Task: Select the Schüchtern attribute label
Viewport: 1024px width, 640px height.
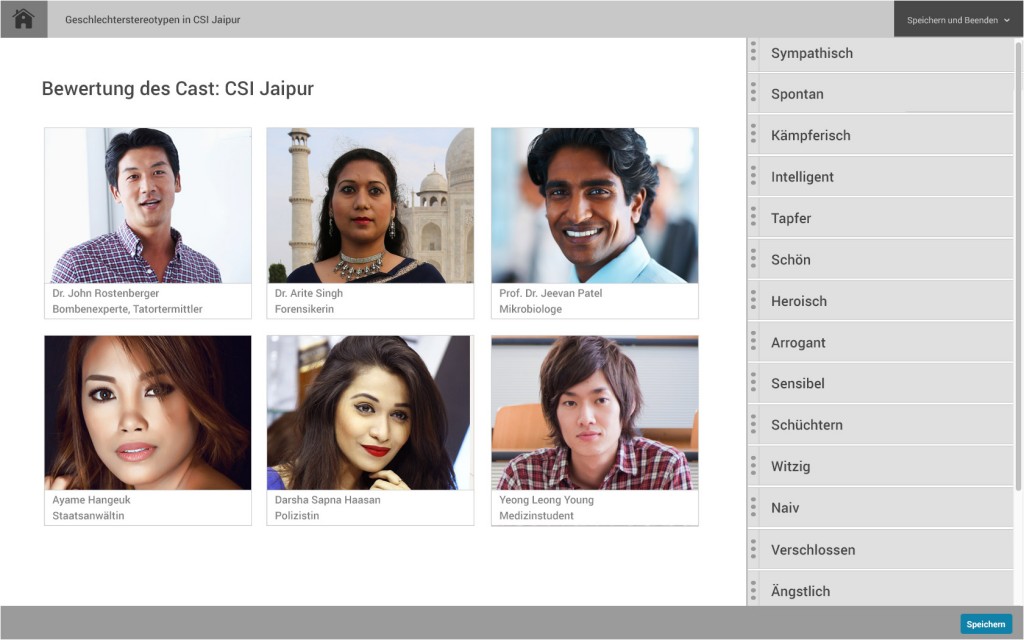Action: click(807, 425)
